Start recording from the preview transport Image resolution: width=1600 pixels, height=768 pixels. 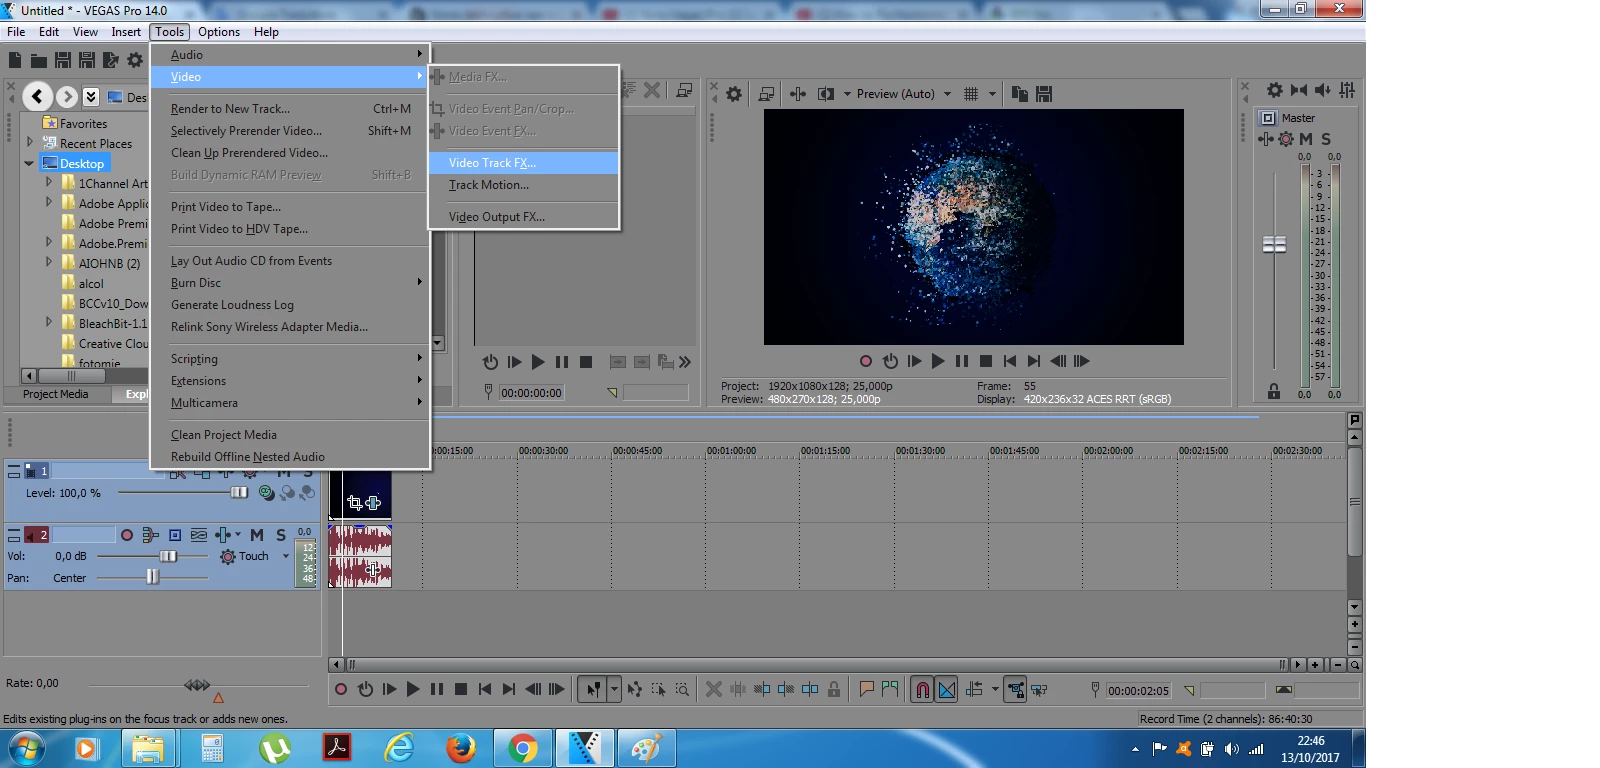click(866, 361)
